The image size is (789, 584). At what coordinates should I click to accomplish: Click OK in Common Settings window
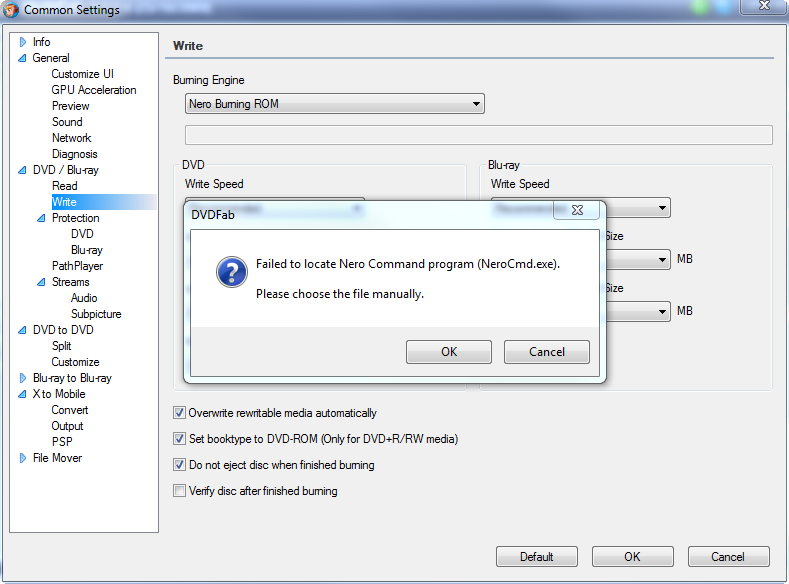[x=633, y=557]
